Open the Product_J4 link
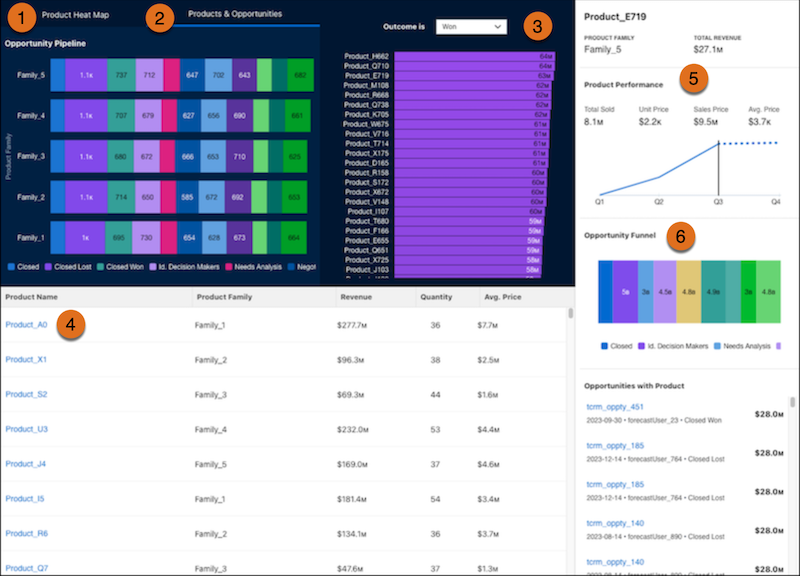 26,464
